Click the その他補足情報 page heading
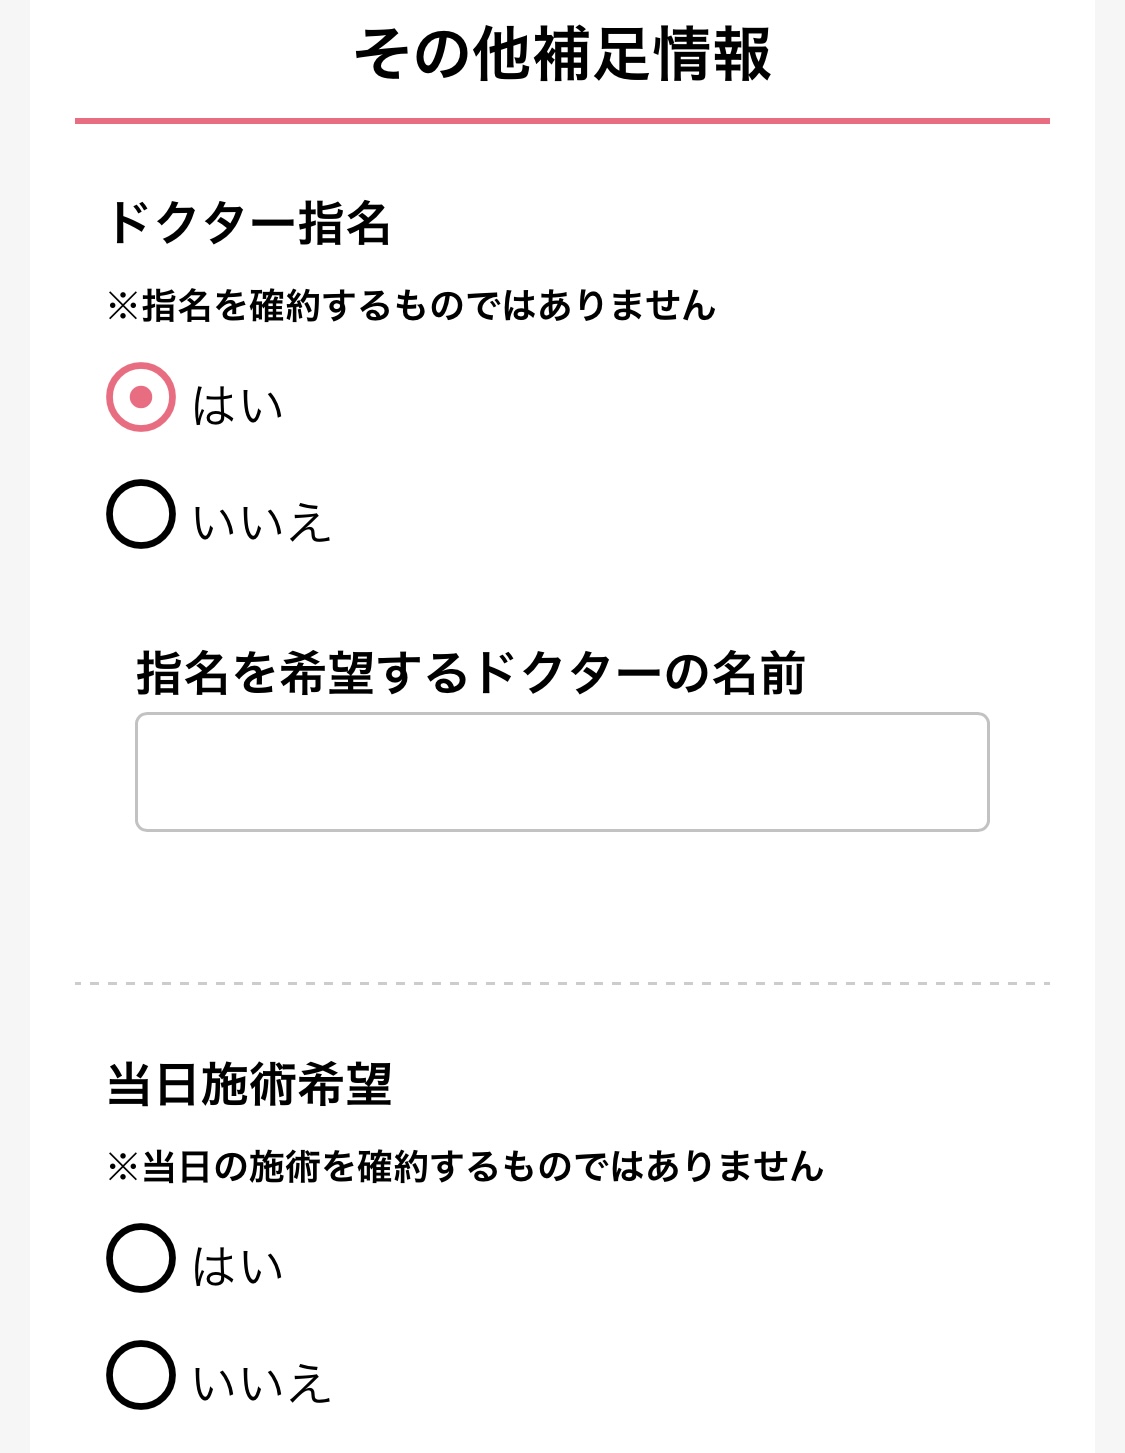Viewport: 1125px width, 1453px height. pyautogui.click(x=562, y=54)
